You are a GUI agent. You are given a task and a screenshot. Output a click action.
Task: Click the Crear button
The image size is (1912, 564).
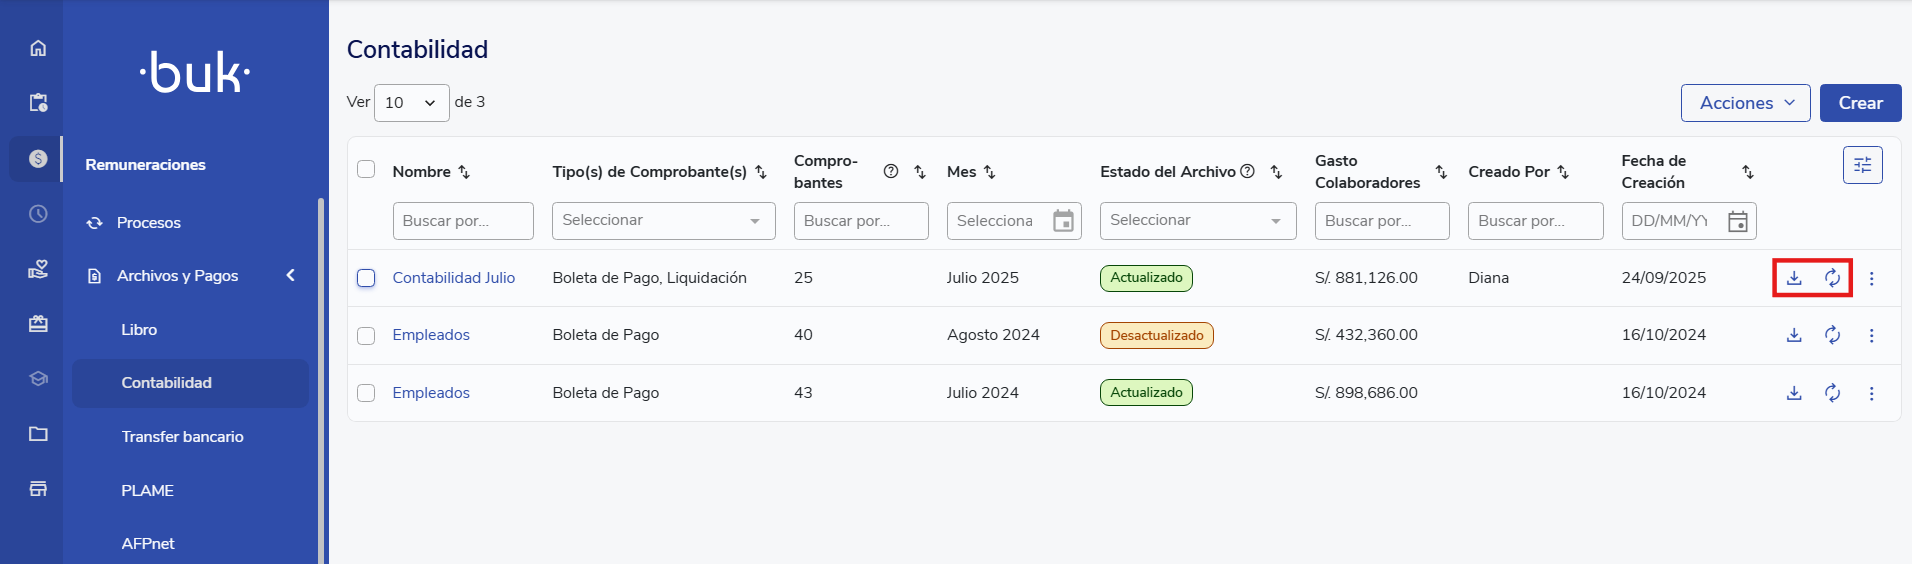coord(1860,103)
